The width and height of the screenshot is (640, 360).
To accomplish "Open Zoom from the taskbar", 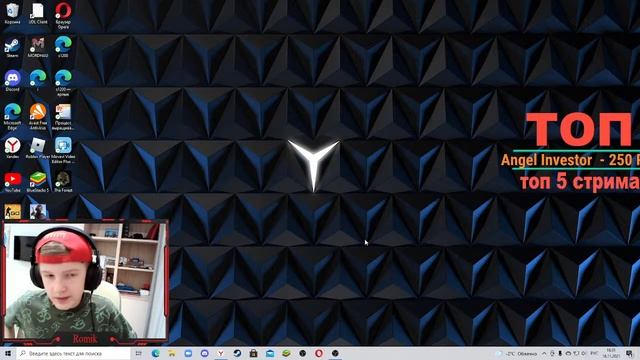I will tap(188, 353).
